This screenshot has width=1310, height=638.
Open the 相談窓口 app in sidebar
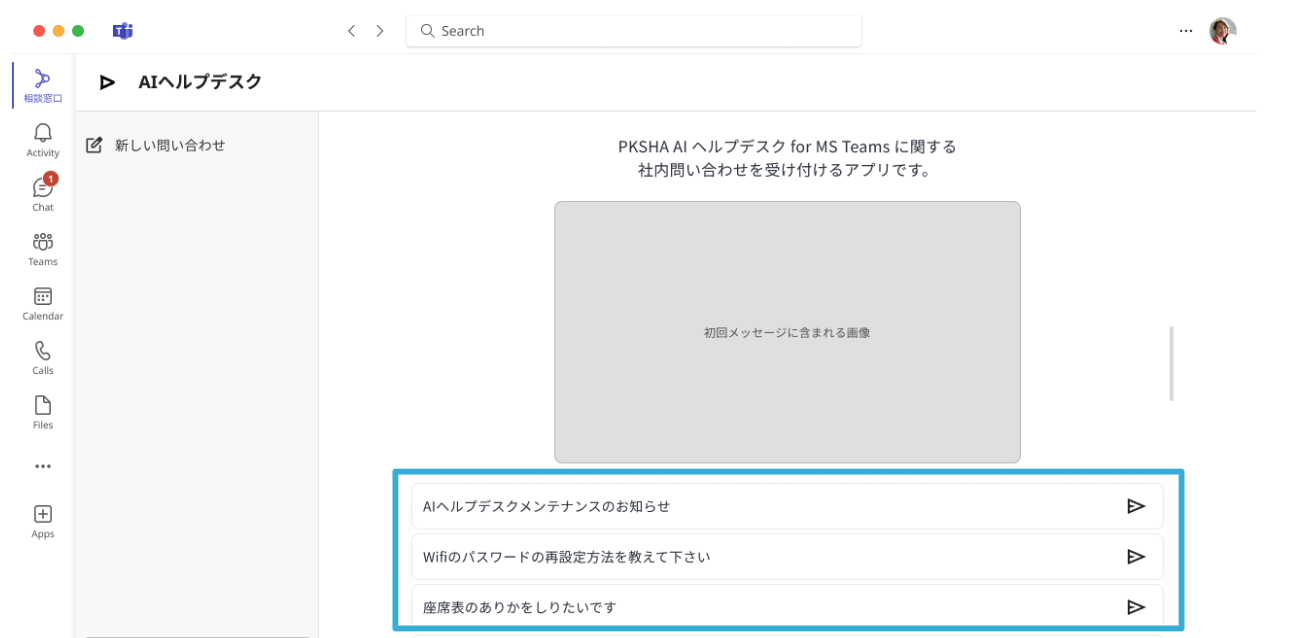coord(43,85)
